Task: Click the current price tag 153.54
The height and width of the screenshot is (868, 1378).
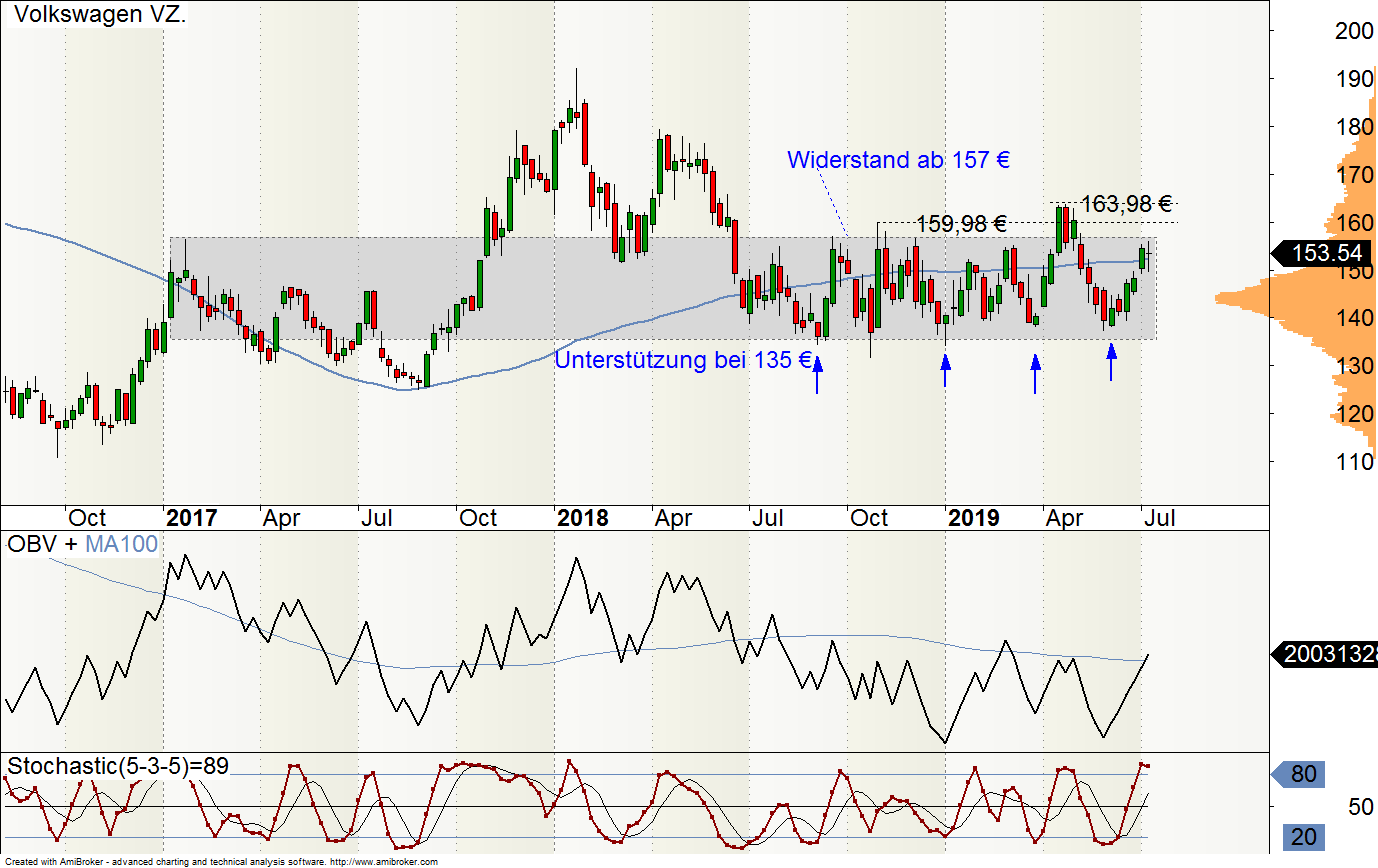Action: [x=1322, y=254]
